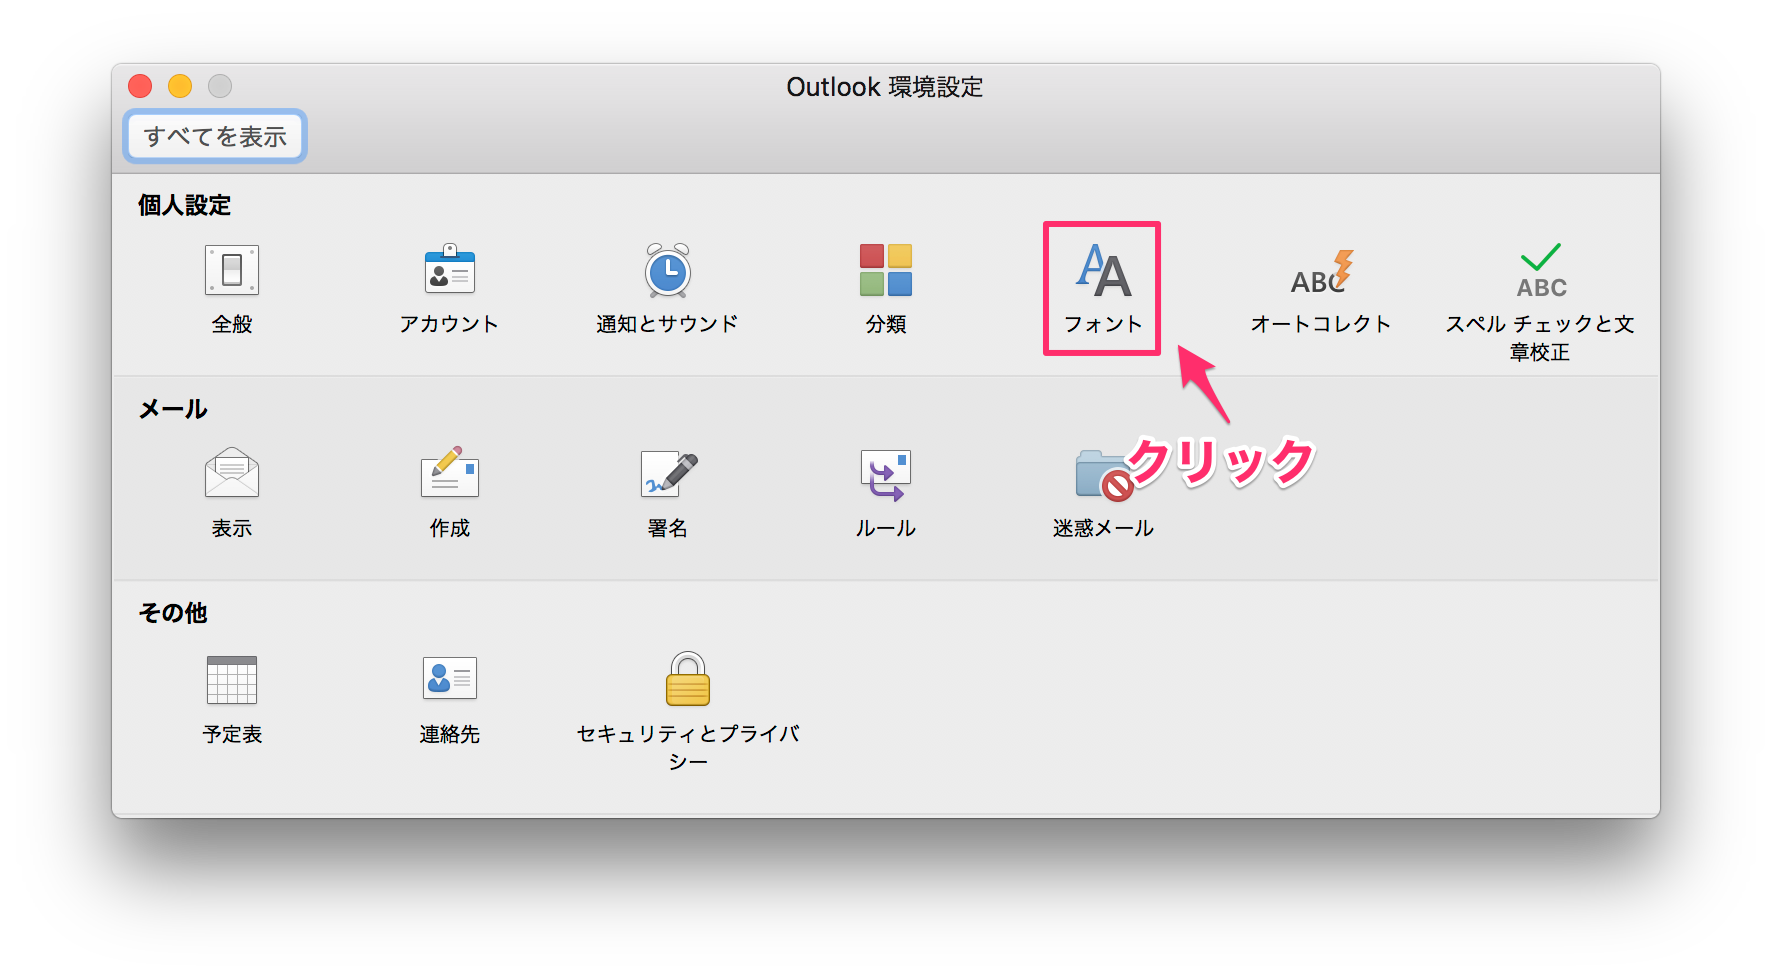Open the ルール (Rules) icon
Screen dimensions: 1772x978
coord(886,474)
